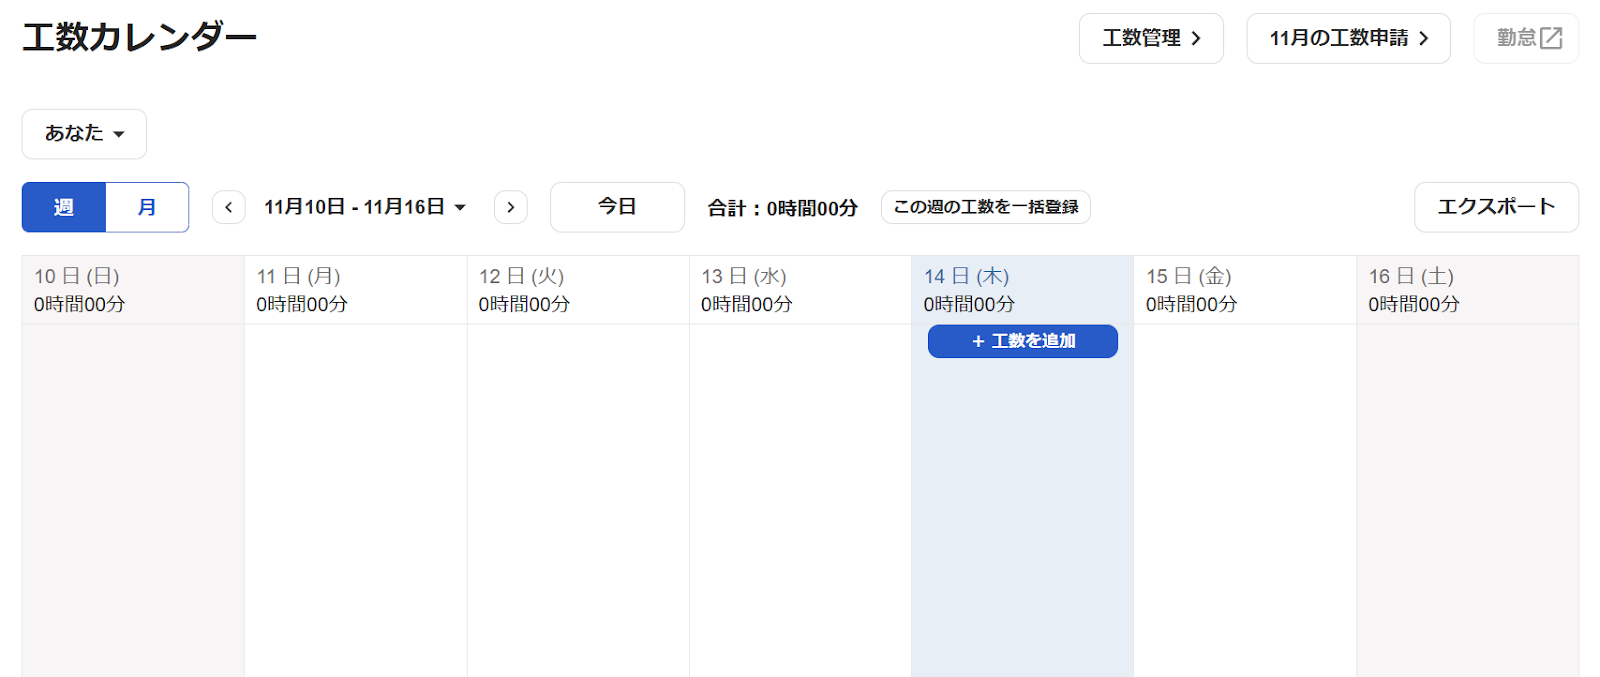This screenshot has width=1600, height=677.
Task: Select the 11 日 (月) column header
Action: (356, 290)
